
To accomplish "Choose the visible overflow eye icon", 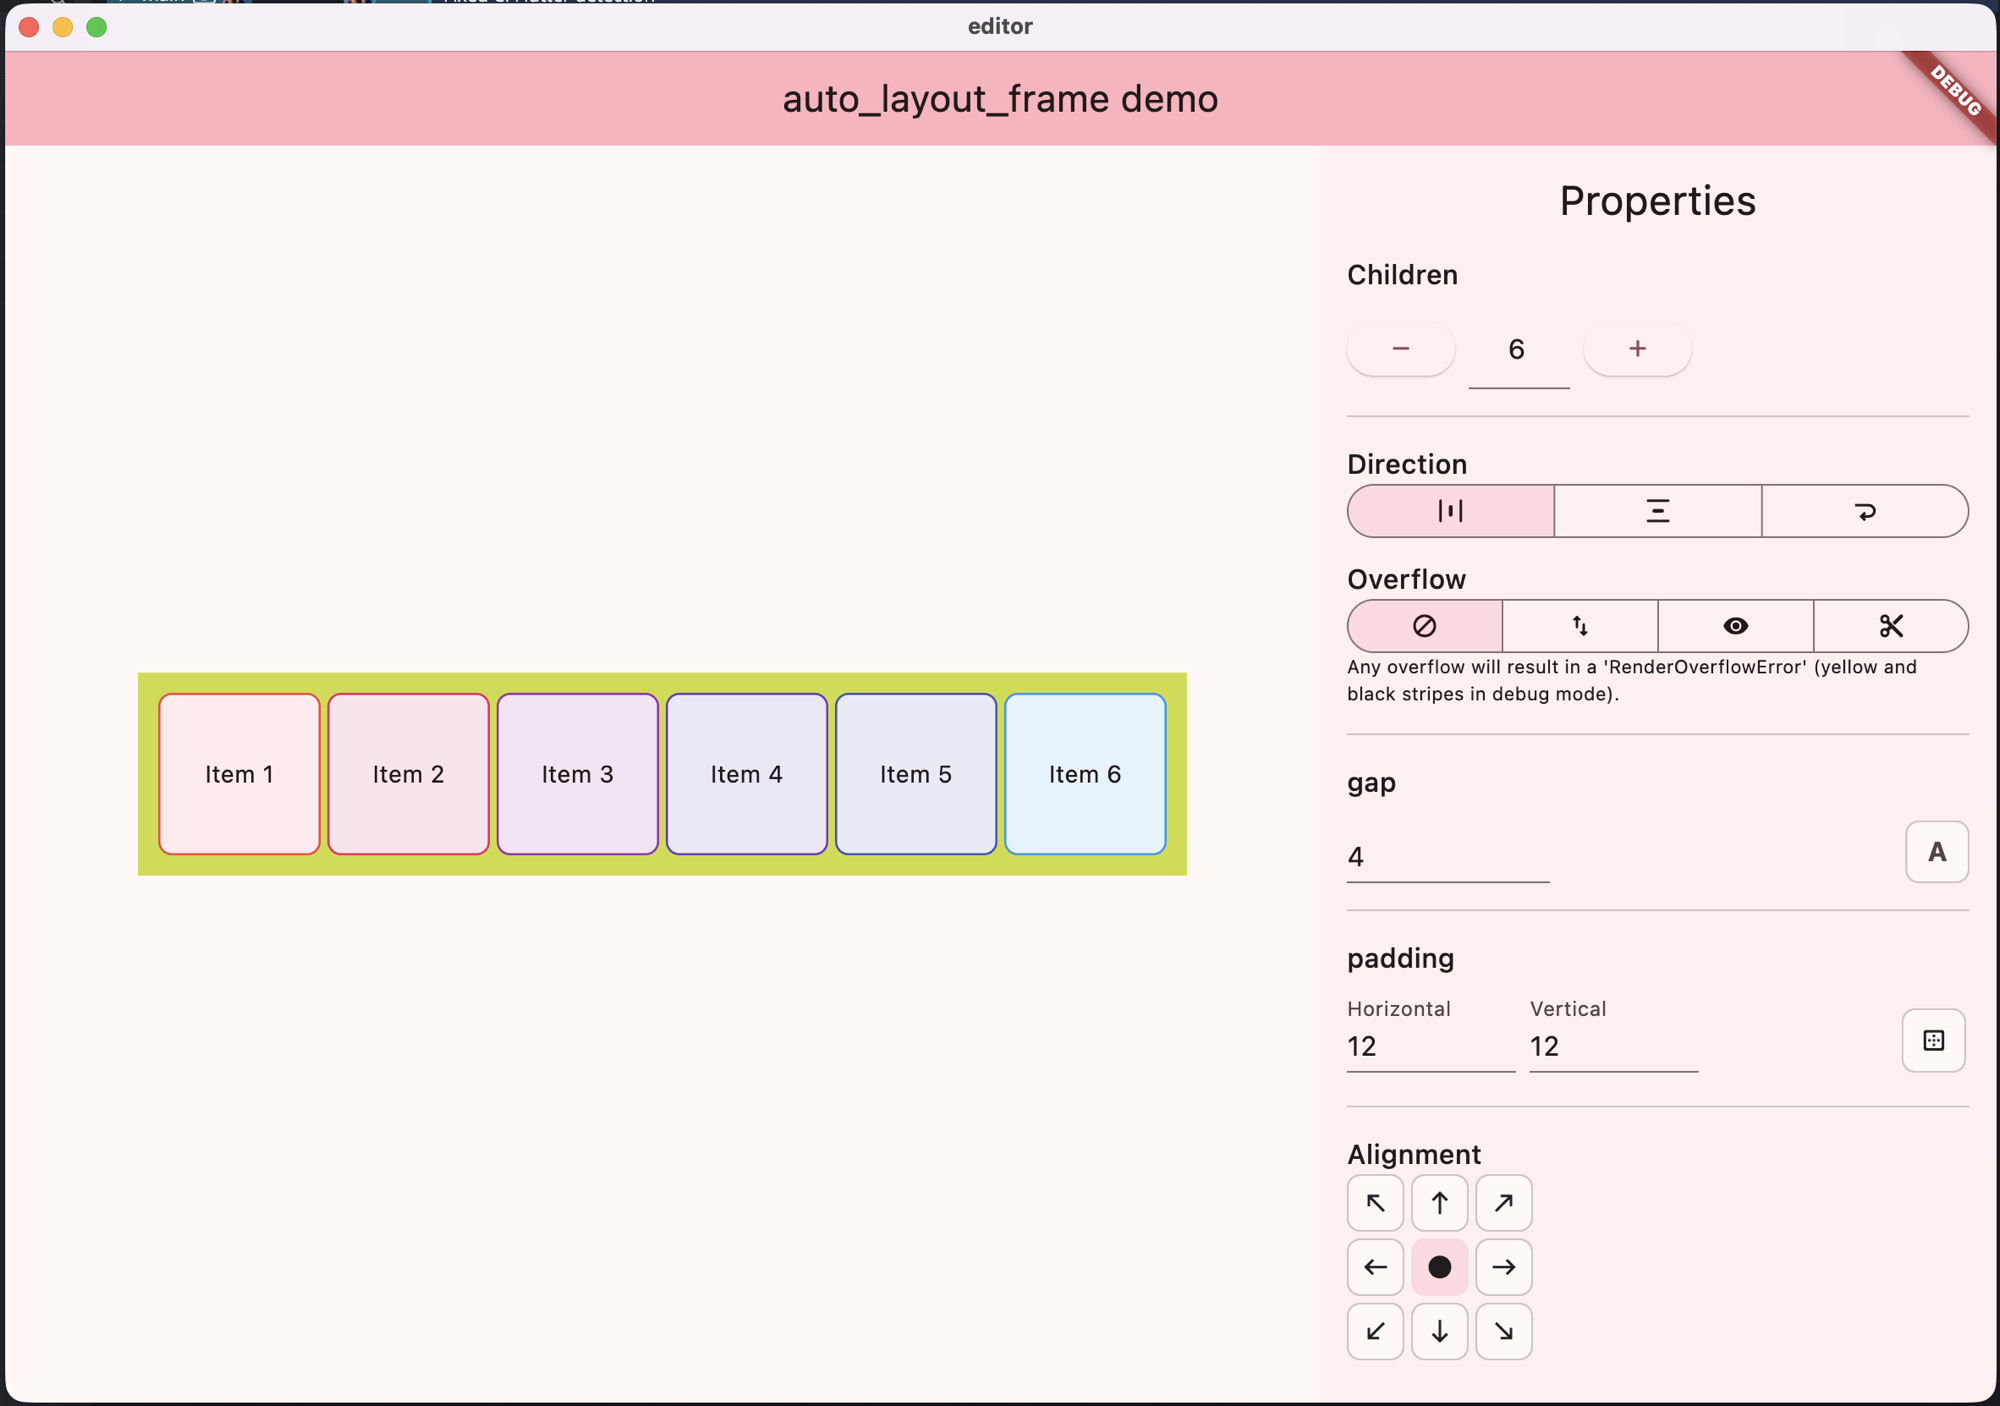I will 1735,626.
